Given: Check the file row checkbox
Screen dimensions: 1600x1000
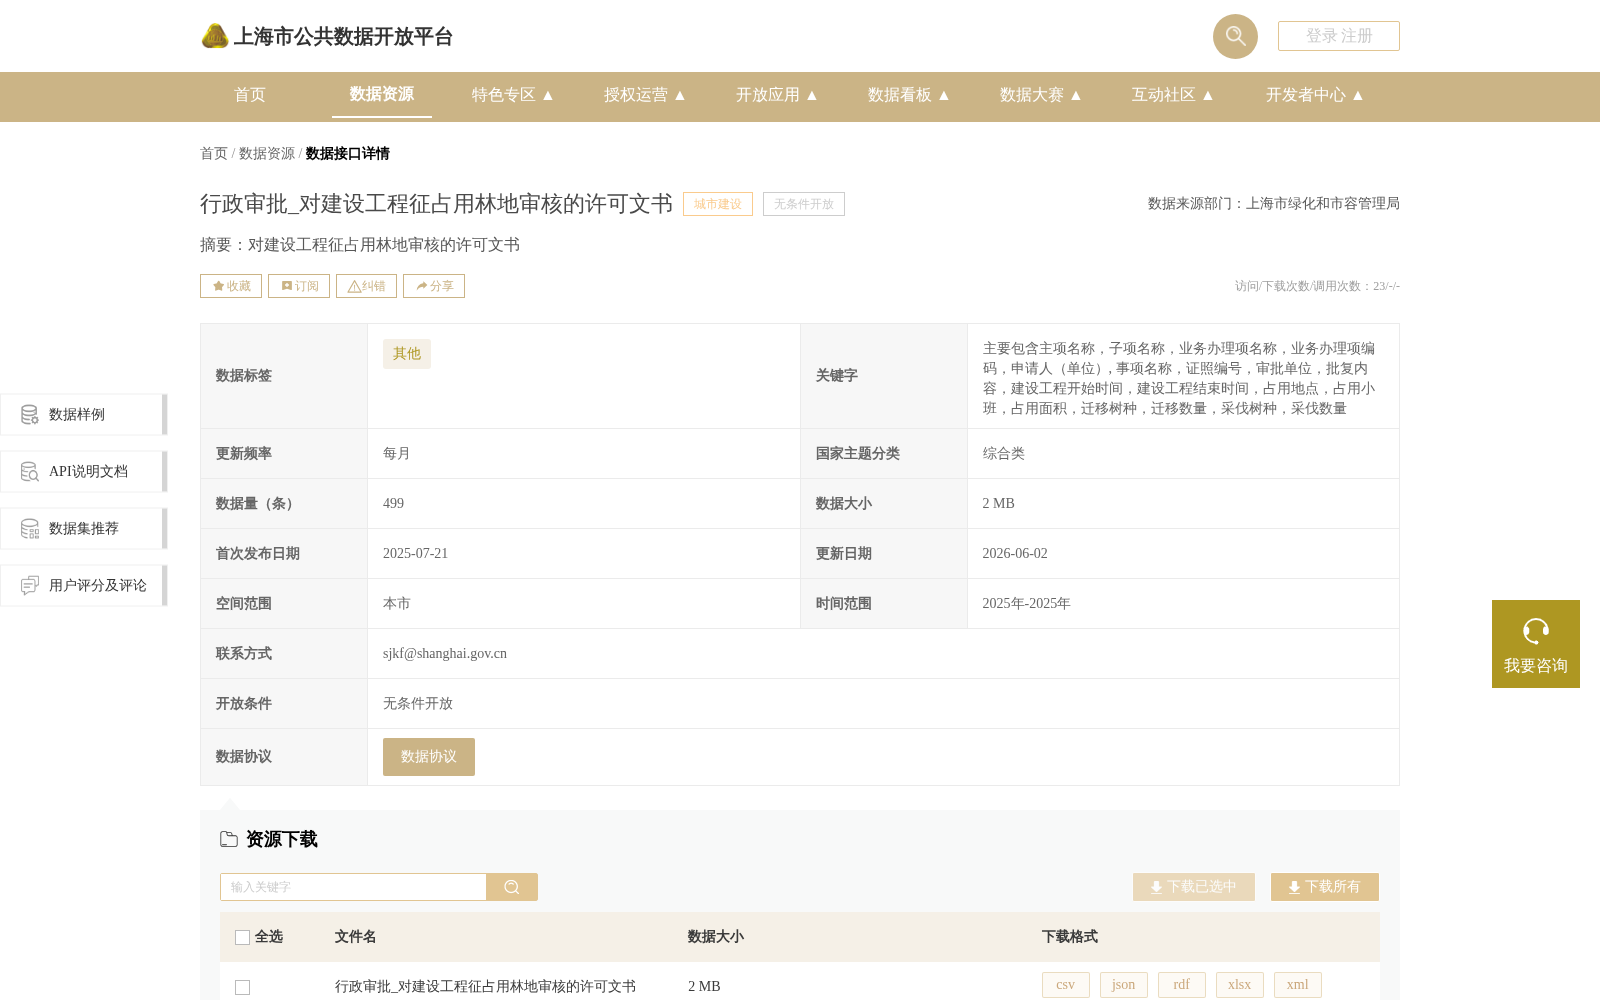Looking at the screenshot, I should 242,987.
